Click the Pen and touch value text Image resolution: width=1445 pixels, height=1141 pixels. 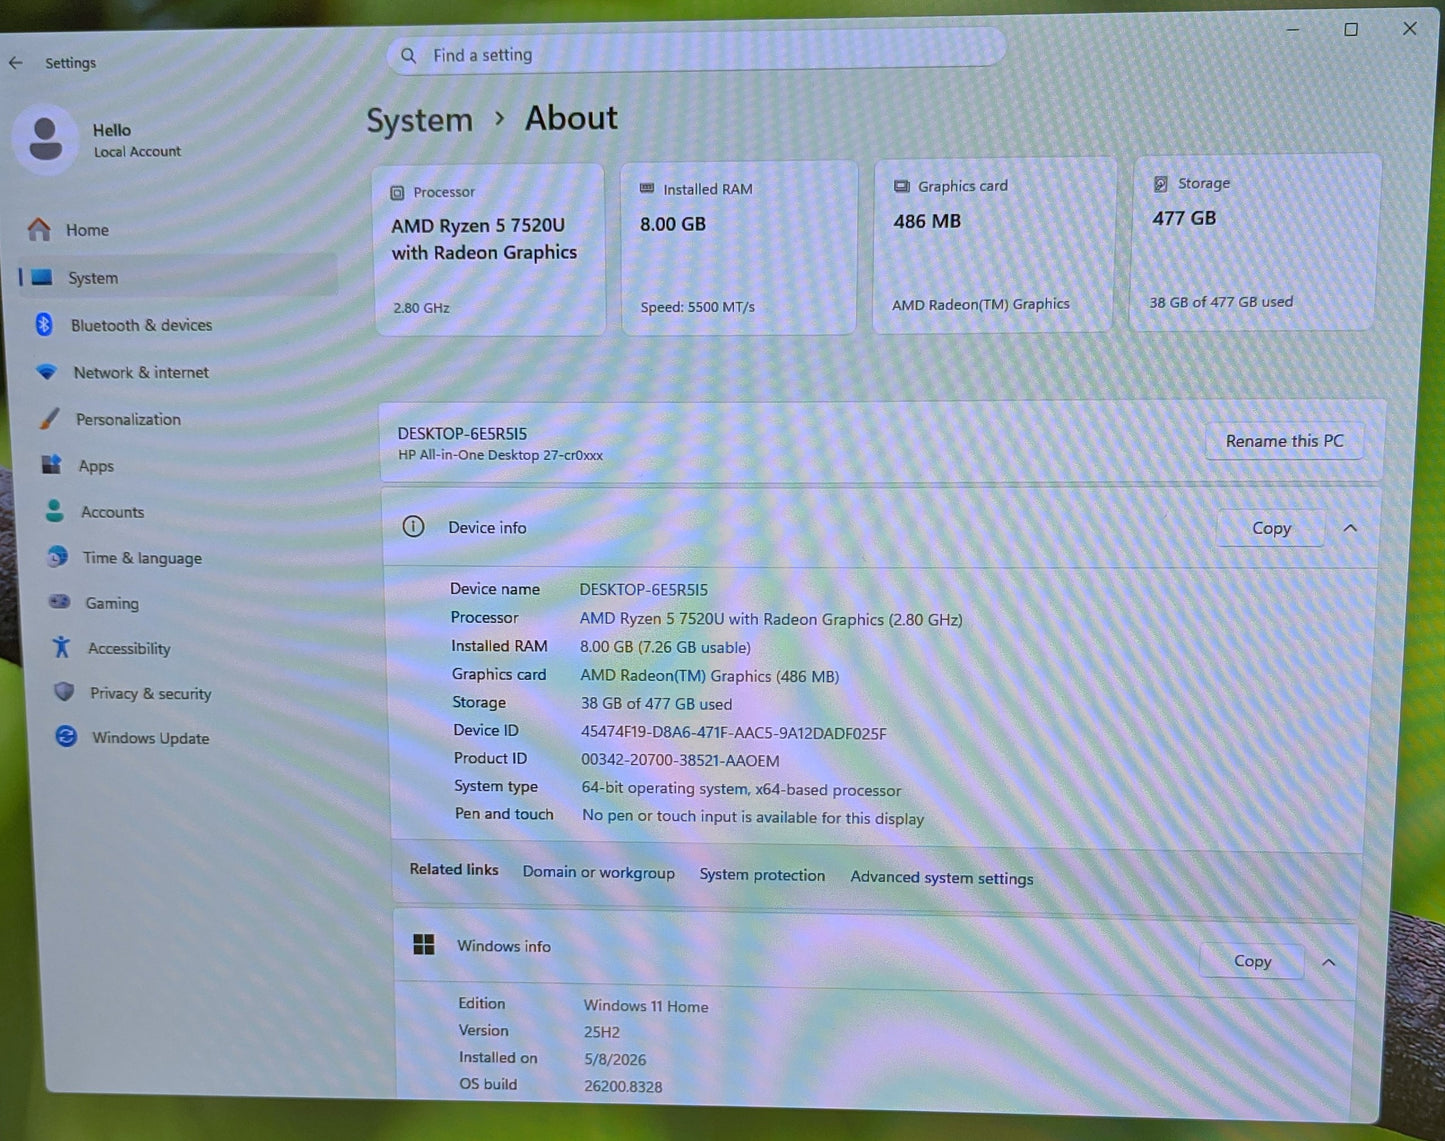pyautogui.click(x=753, y=817)
